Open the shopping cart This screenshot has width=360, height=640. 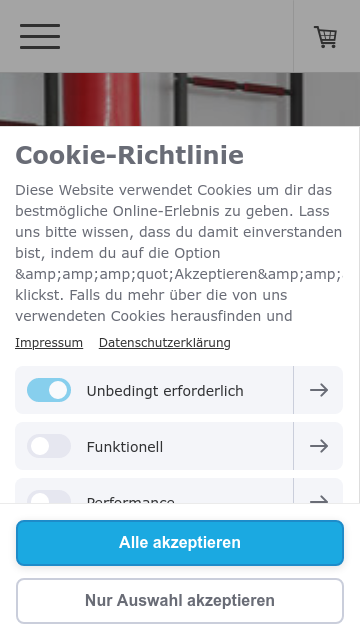point(325,37)
